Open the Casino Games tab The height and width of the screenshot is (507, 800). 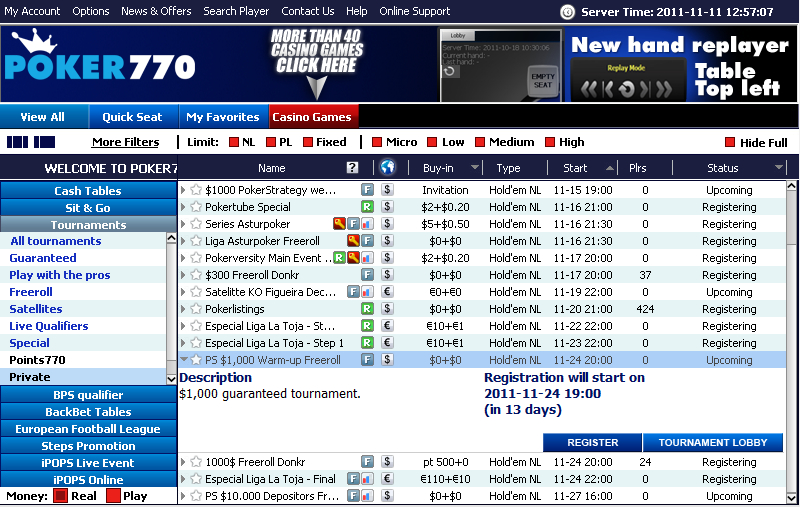pyautogui.click(x=313, y=117)
